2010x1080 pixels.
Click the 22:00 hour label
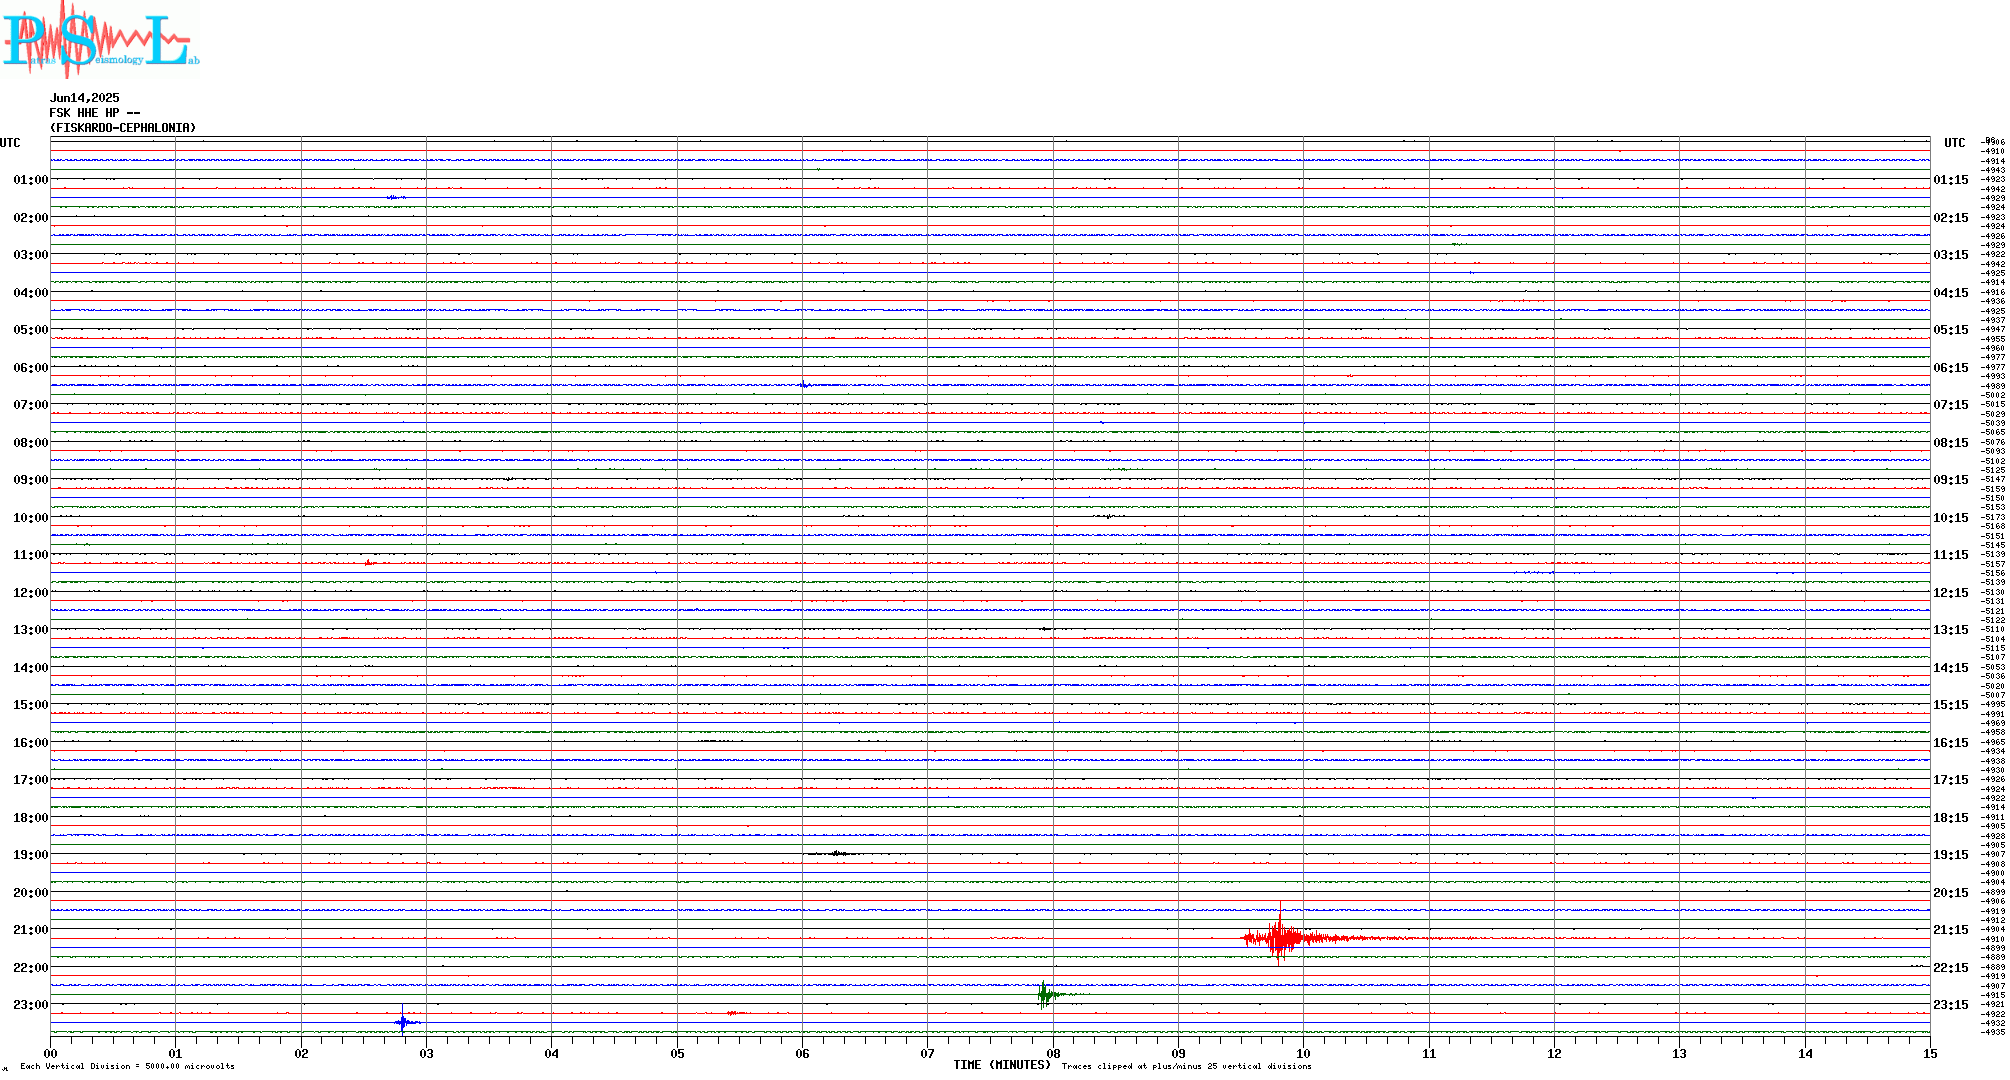point(31,968)
